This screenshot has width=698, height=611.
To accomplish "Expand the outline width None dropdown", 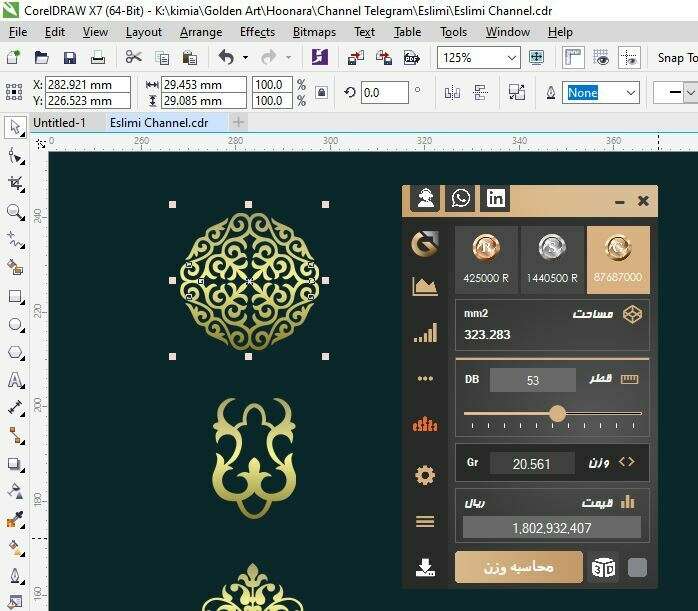I will [x=630, y=93].
